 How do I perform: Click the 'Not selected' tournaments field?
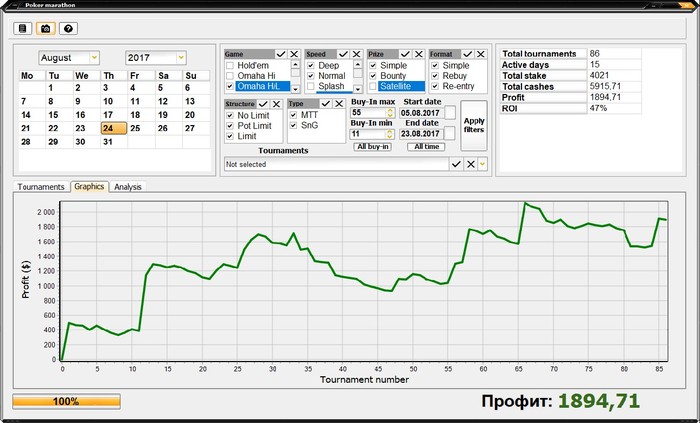[x=336, y=164]
